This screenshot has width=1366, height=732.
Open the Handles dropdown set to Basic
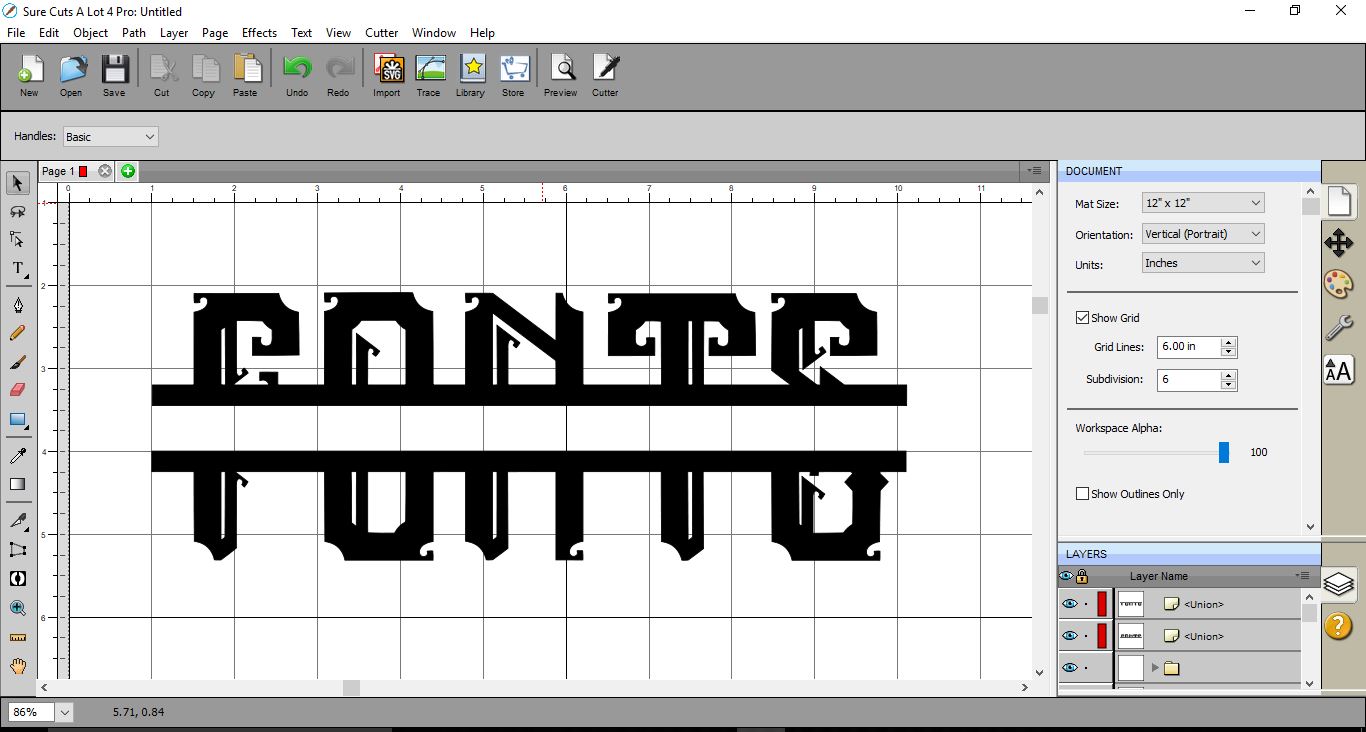(110, 137)
